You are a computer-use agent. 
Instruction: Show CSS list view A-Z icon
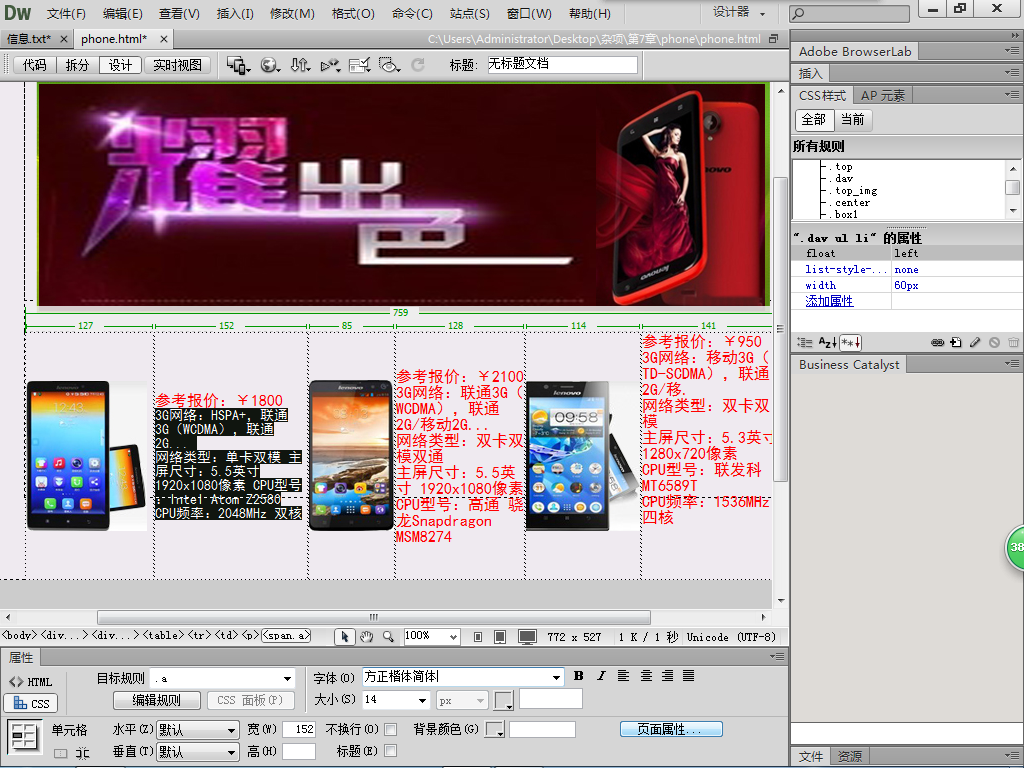[x=827, y=342]
